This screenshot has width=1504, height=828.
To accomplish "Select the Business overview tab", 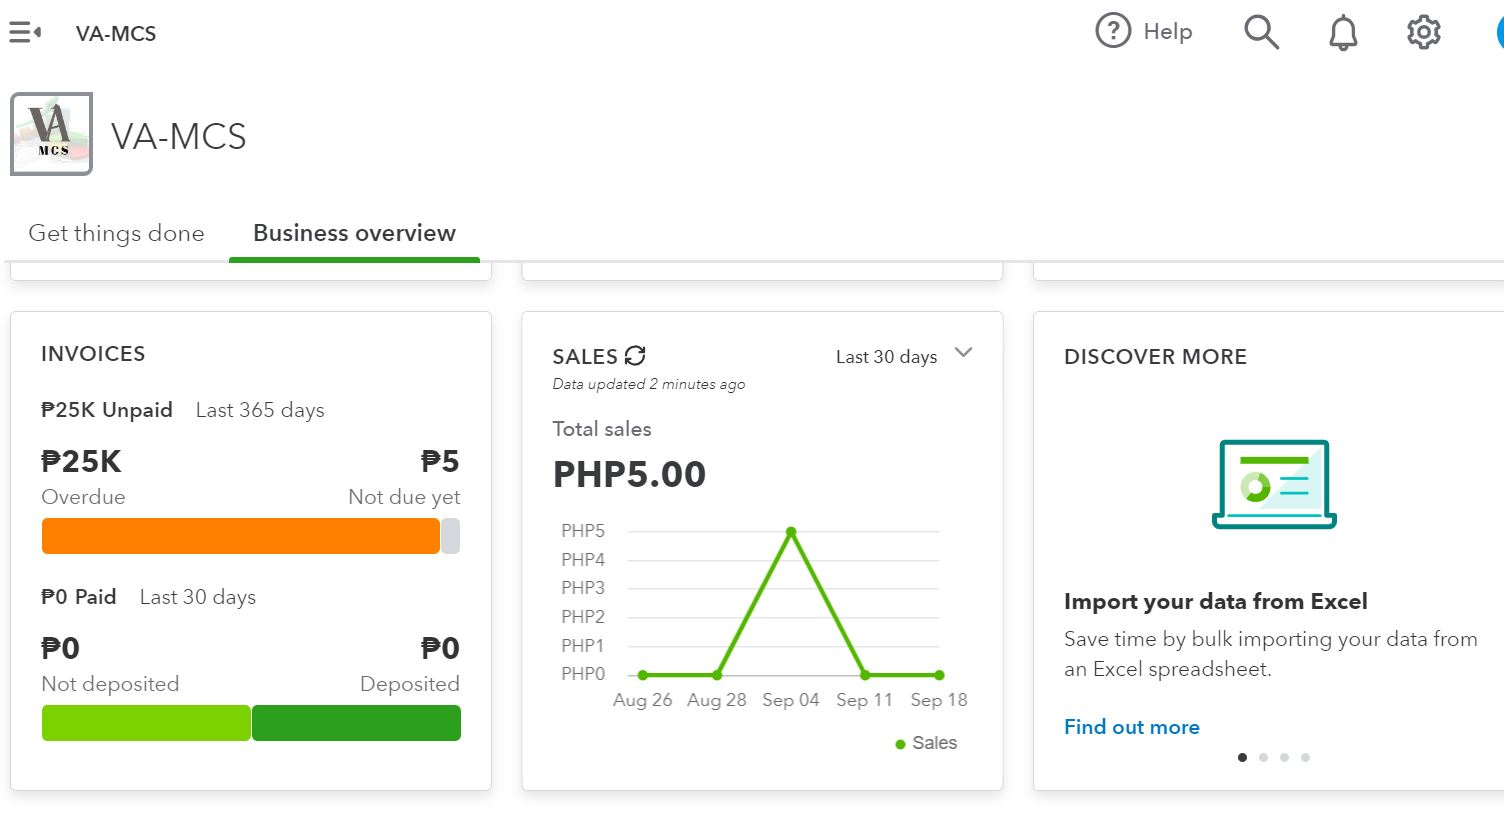I will (354, 233).
